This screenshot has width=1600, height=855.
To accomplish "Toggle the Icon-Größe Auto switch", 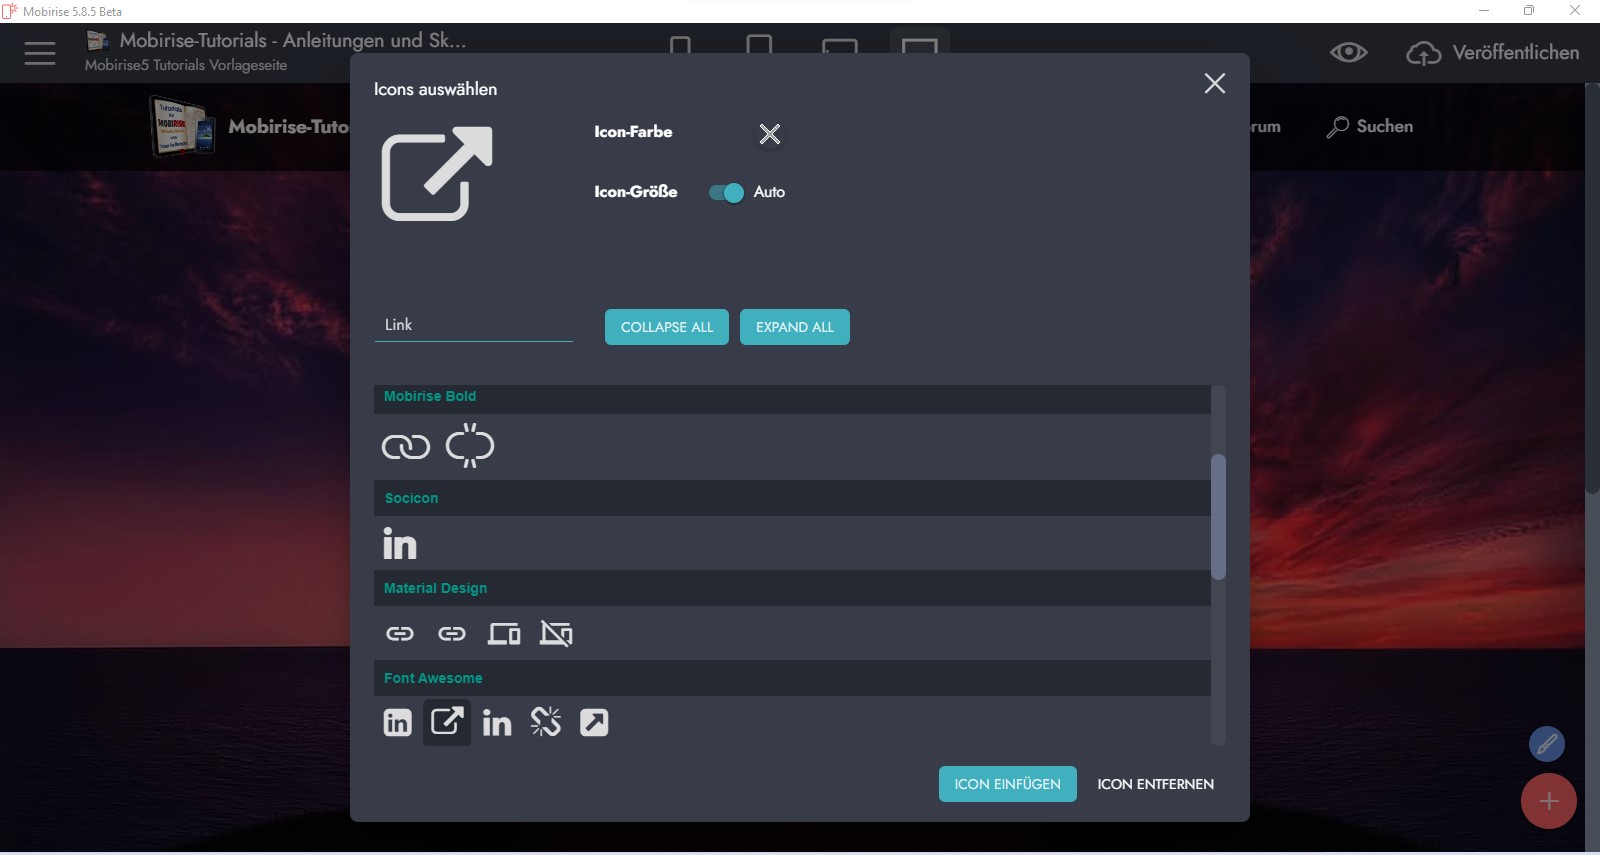I will pos(727,193).
